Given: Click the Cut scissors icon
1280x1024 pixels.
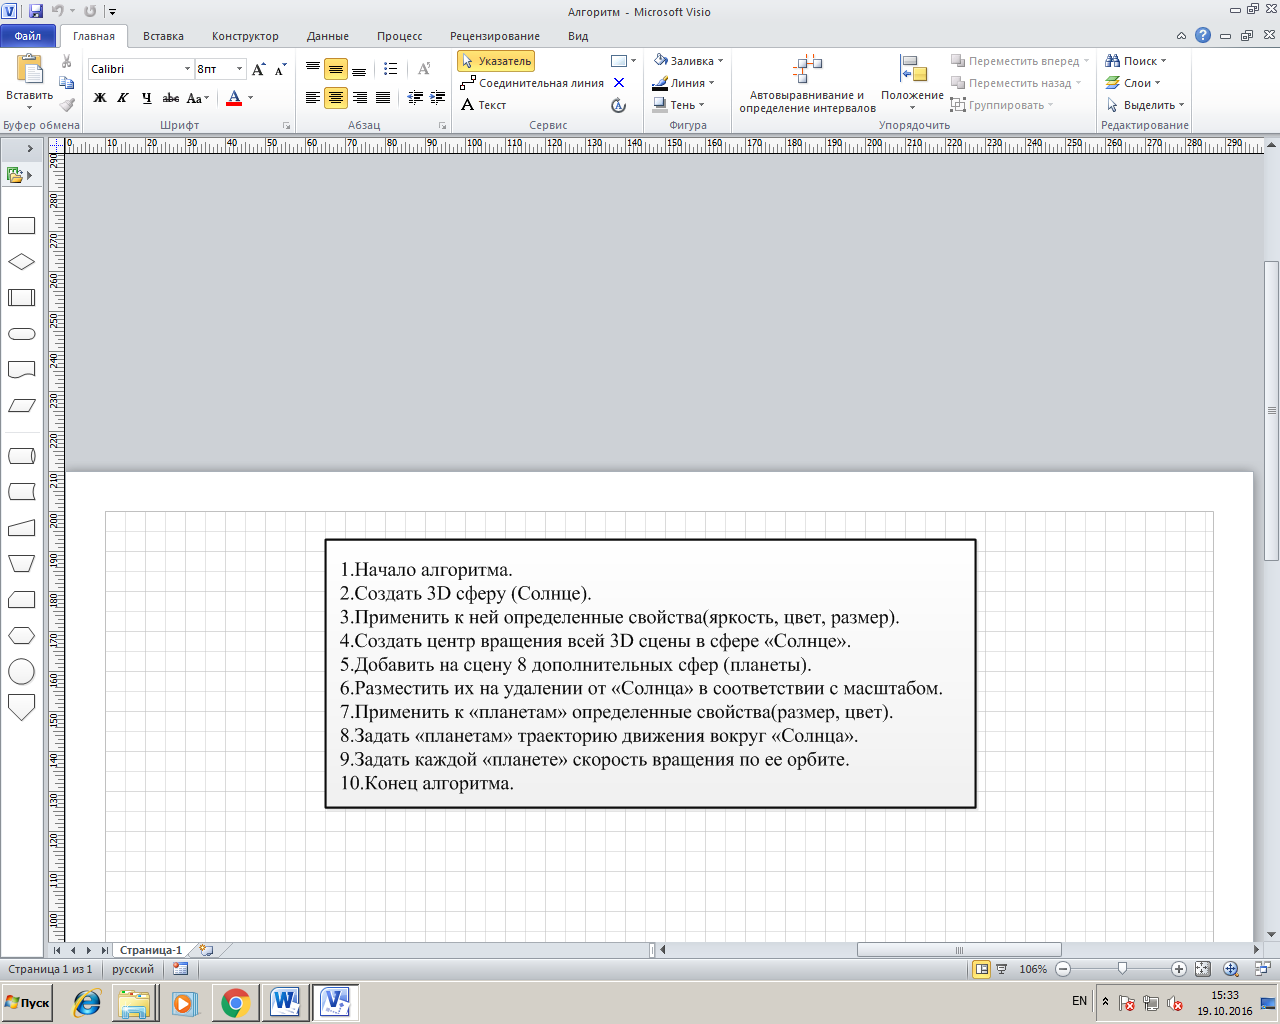Looking at the screenshot, I should tap(67, 62).
